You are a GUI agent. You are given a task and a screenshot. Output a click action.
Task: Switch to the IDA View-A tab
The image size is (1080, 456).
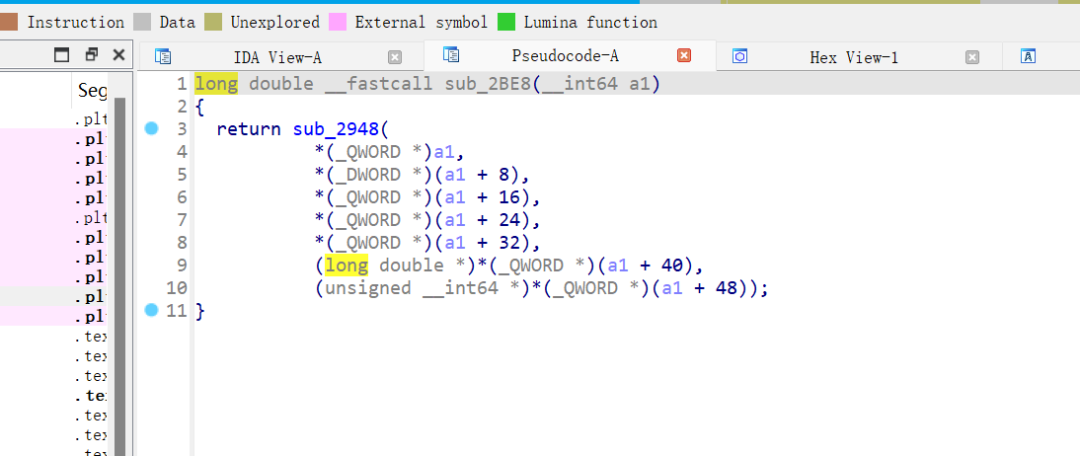(x=277, y=57)
